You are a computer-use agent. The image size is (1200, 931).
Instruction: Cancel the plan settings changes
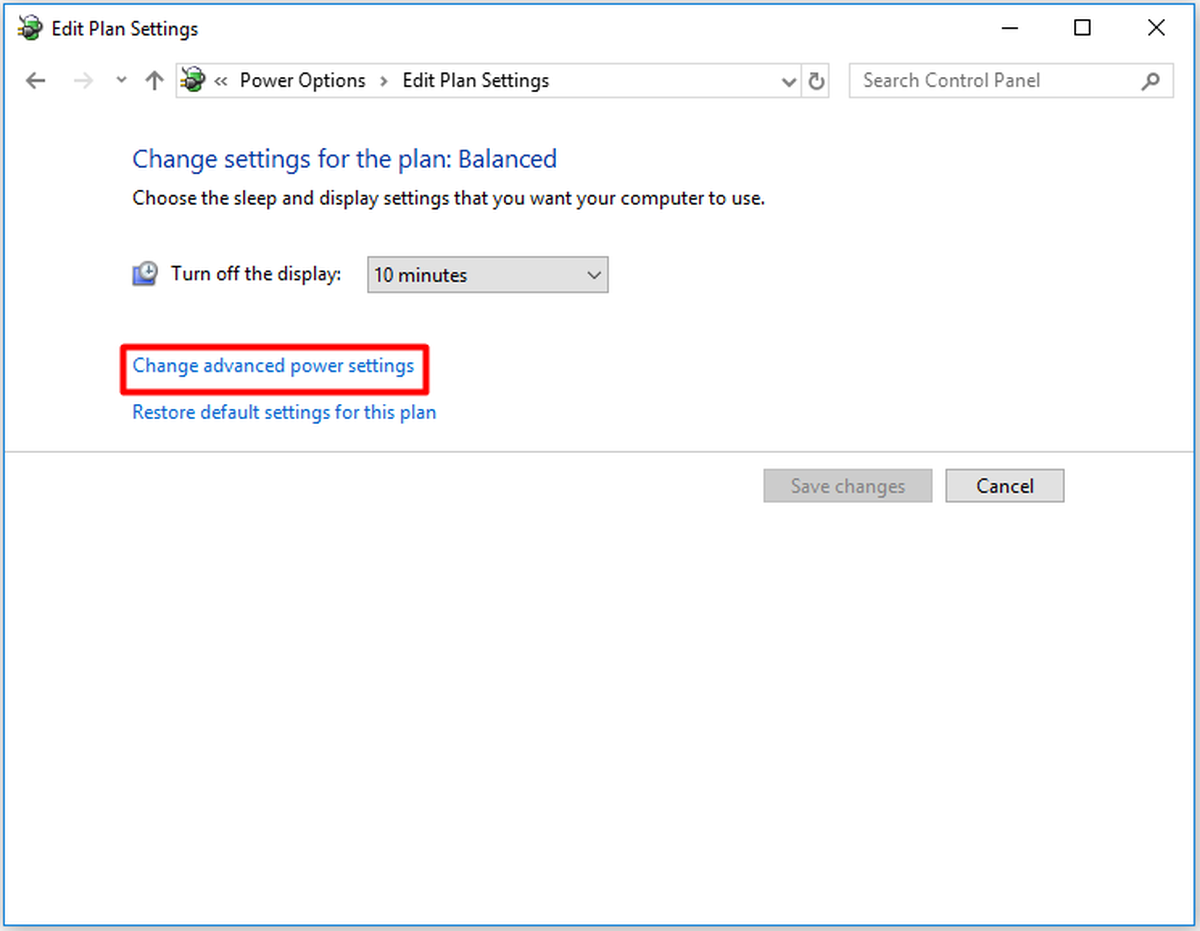click(x=1005, y=486)
